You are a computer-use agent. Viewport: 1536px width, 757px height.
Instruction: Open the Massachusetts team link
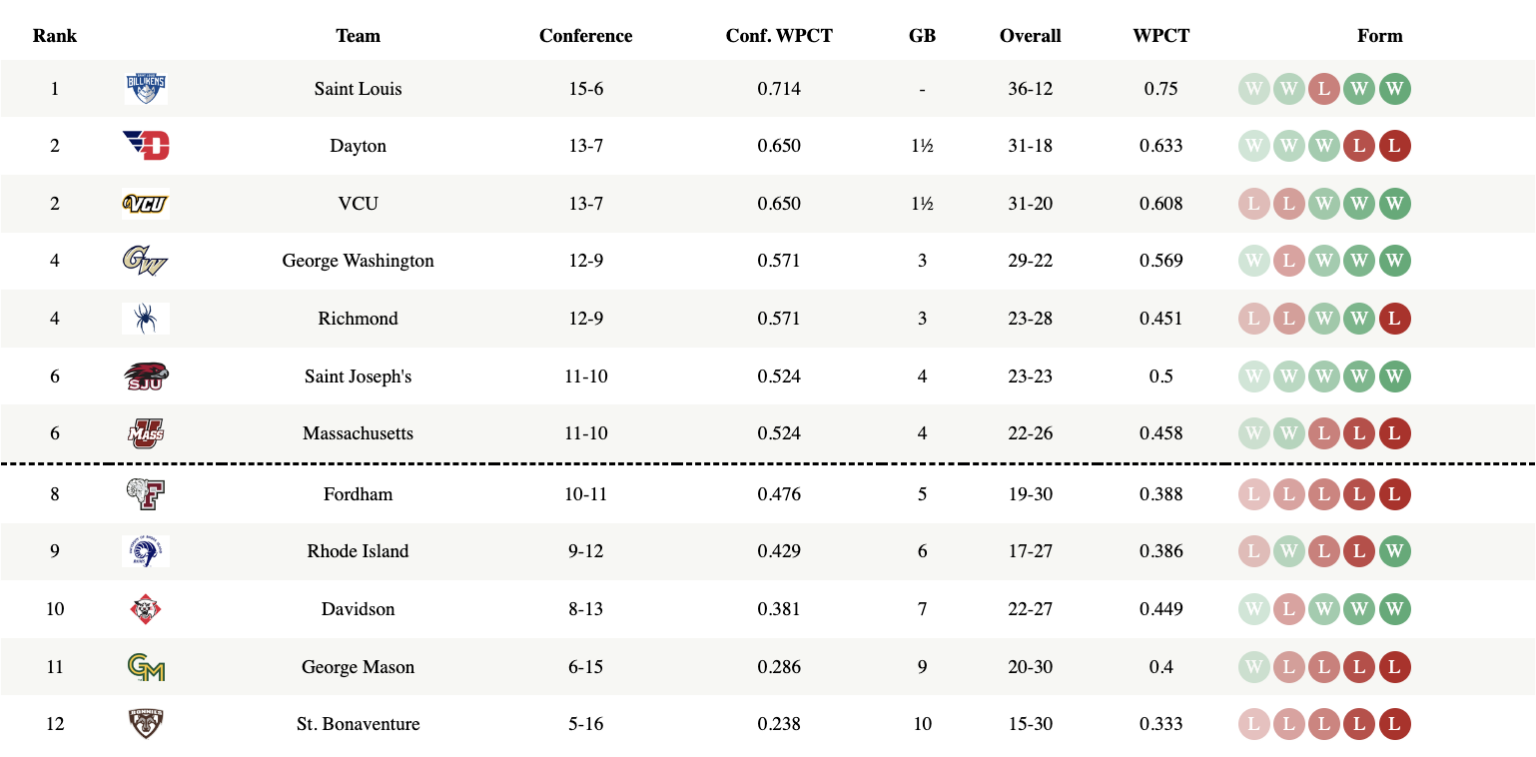coord(358,434)
